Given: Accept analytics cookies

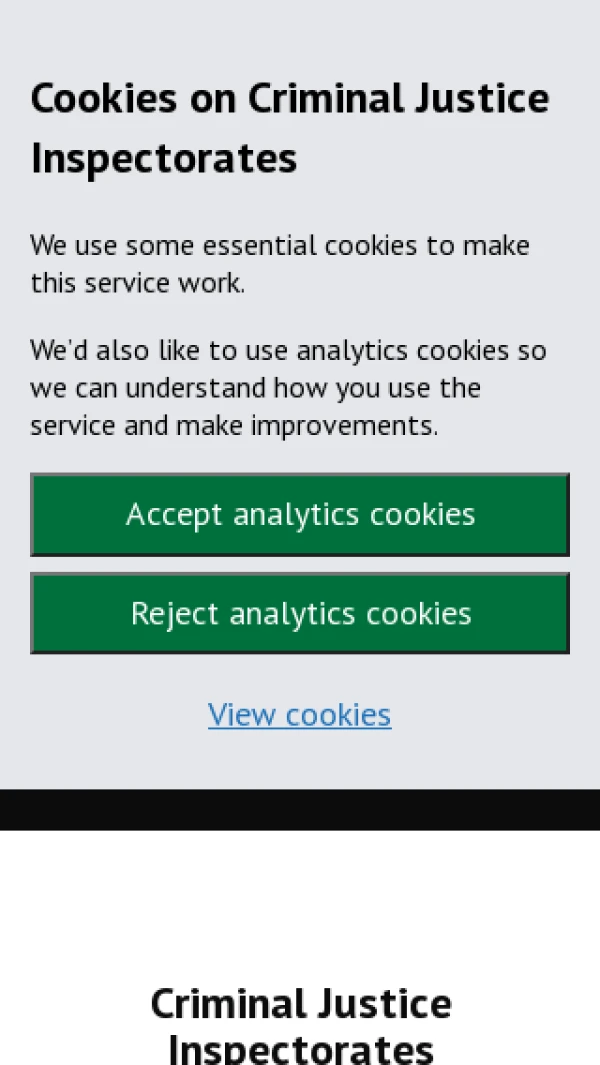Looking at the screenshot, I should click(300, 514).
